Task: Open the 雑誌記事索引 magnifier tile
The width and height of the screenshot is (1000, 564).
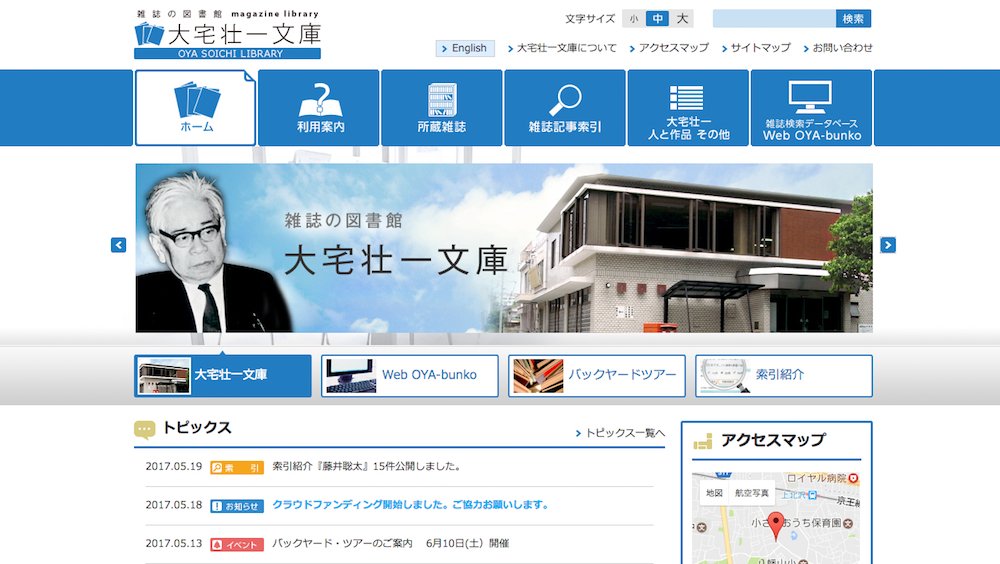Action: click(x=565, y=108)
